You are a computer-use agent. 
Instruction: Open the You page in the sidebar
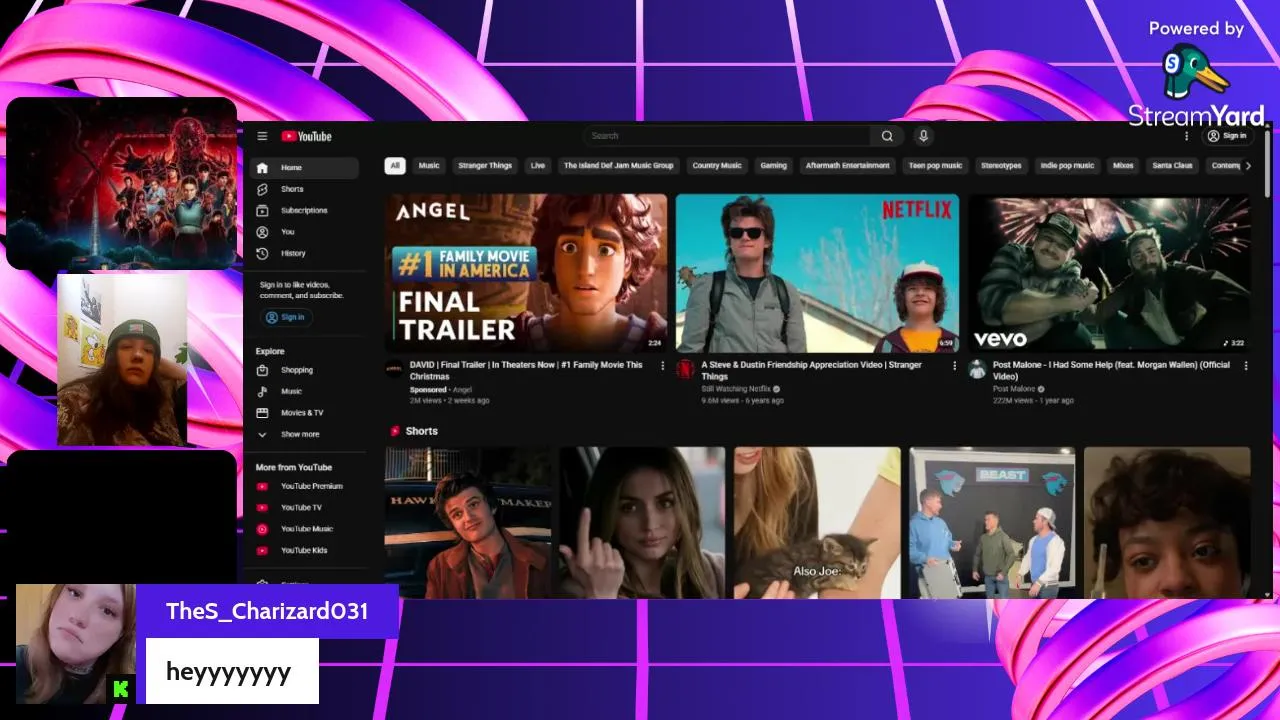point(304,232)
